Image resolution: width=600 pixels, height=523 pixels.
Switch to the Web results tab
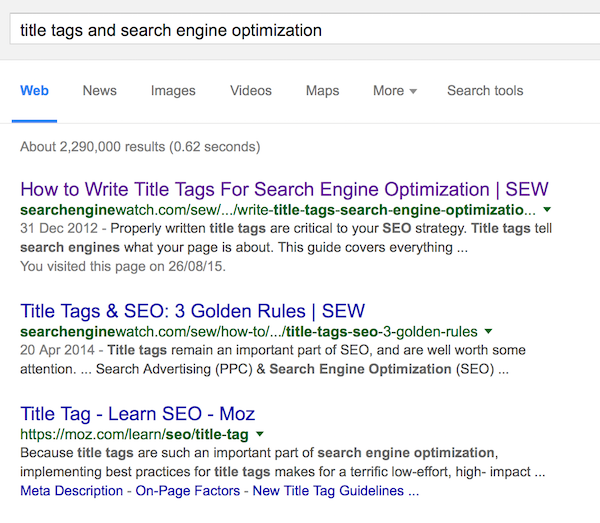[34, 91]
